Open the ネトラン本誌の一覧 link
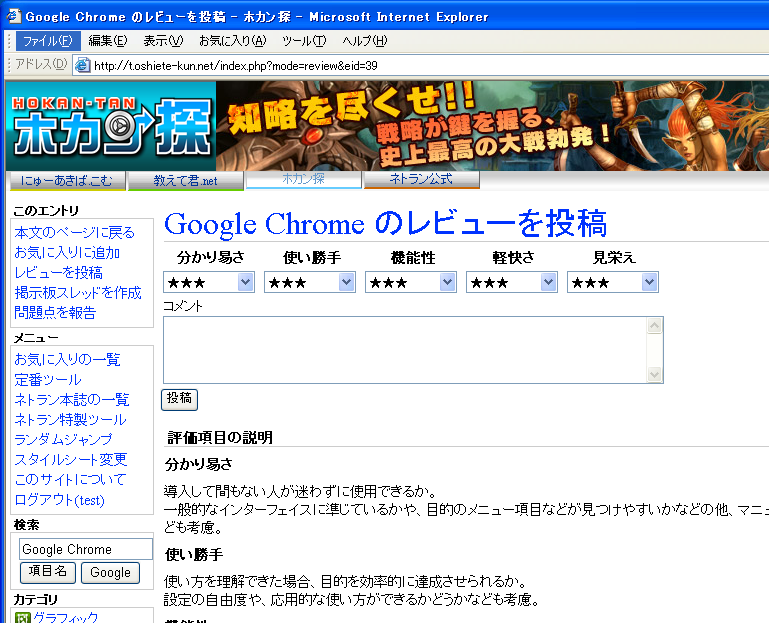Image resolution: width=769 pixels, height=623 pixels. tap(72, 400)
